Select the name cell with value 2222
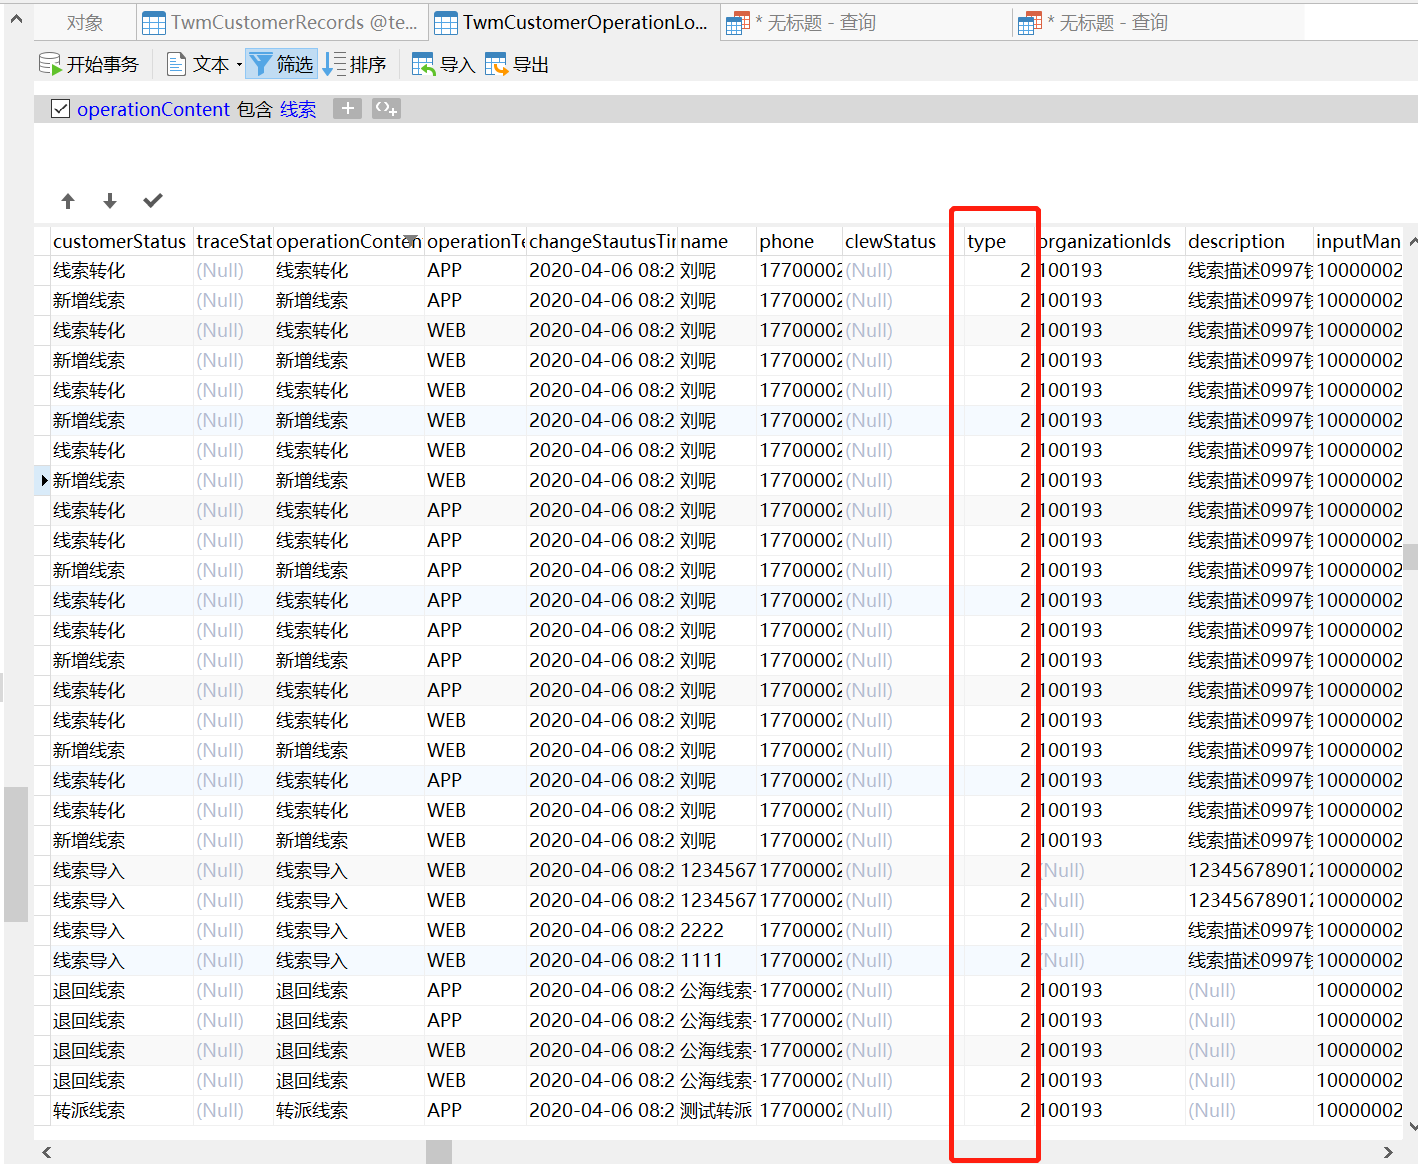Screen dimensions: 1418x1164 716,931
